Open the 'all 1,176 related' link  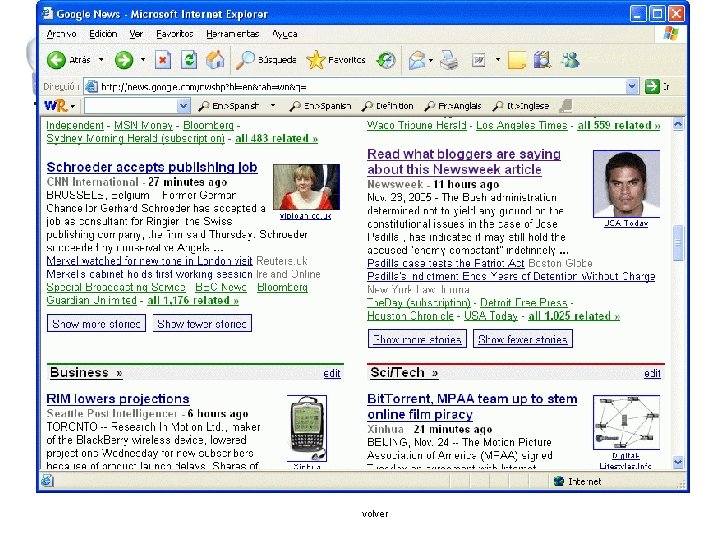click(193, 300)
